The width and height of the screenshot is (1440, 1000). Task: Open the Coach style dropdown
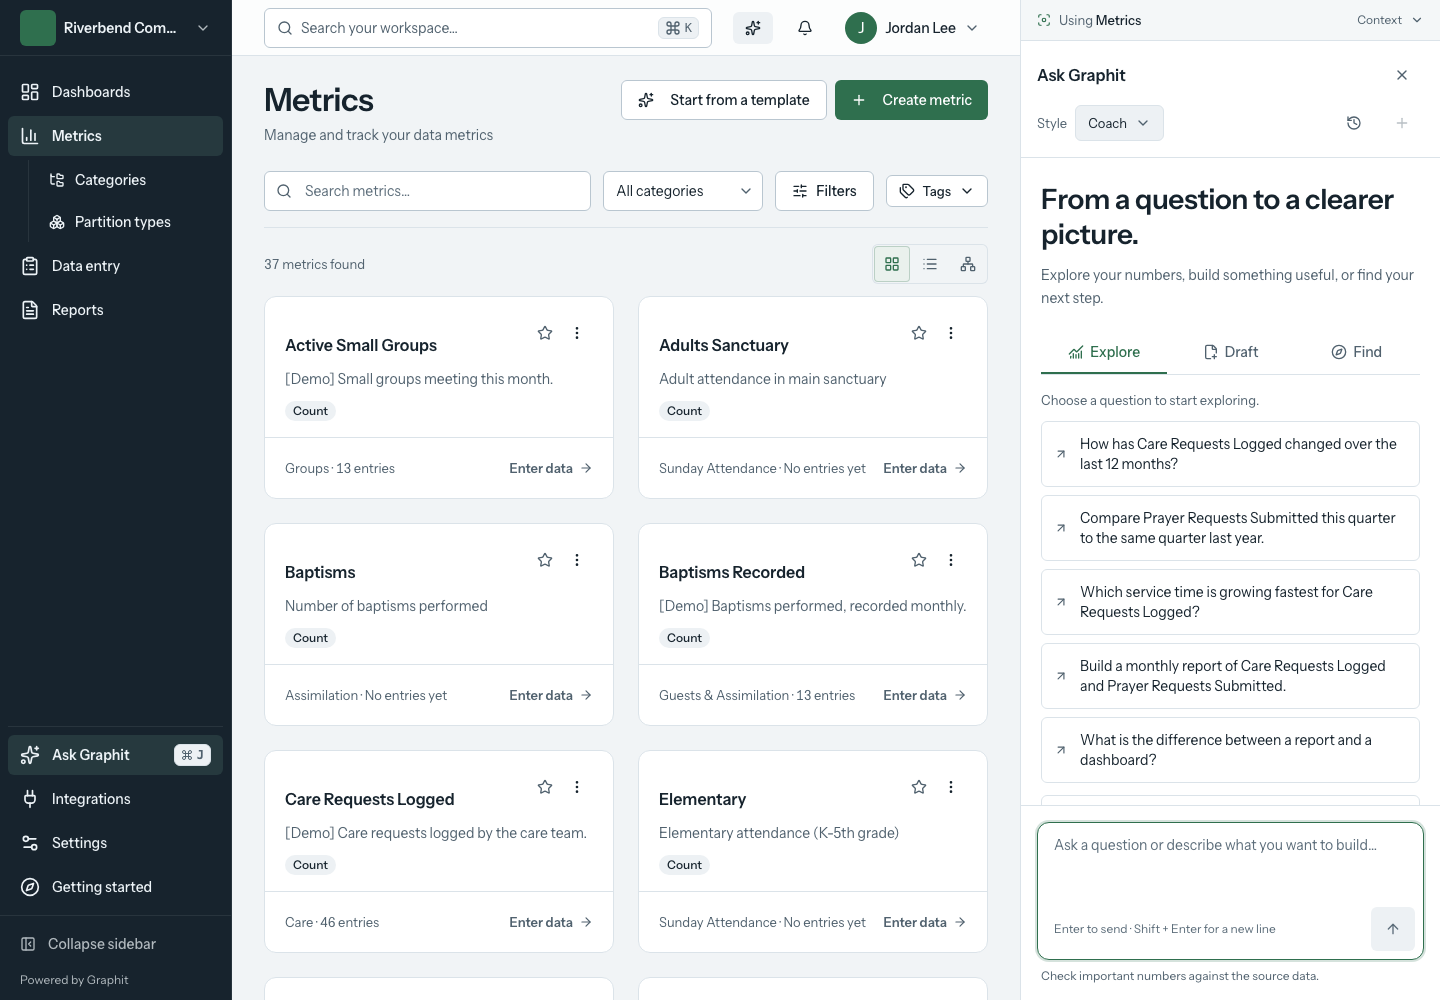point(1119,123)
